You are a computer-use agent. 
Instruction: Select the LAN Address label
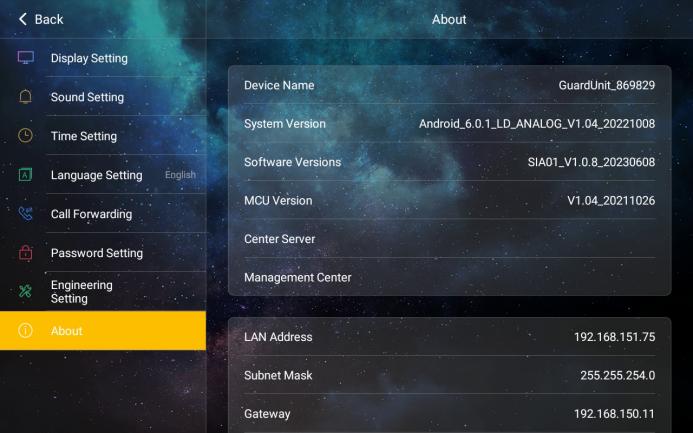coord(278,337)
